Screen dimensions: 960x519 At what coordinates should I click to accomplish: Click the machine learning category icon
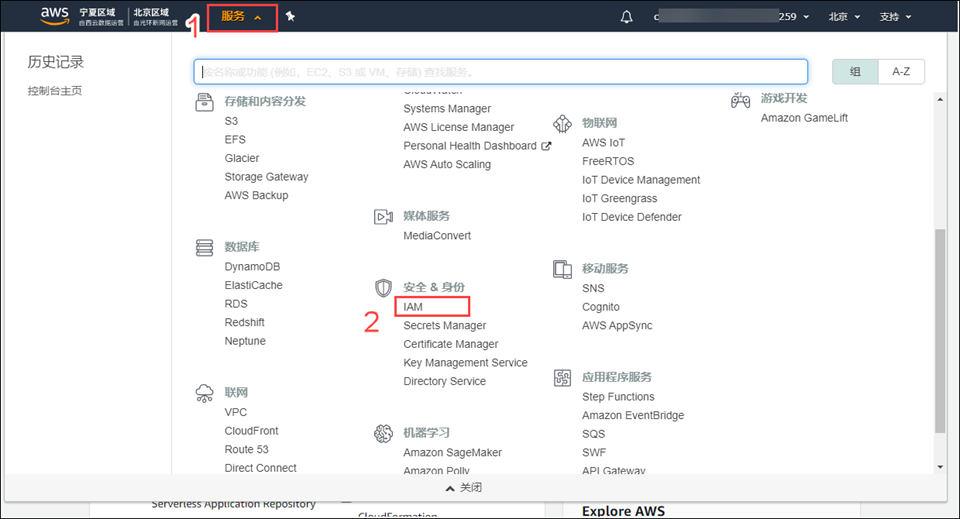click(383, 433)
